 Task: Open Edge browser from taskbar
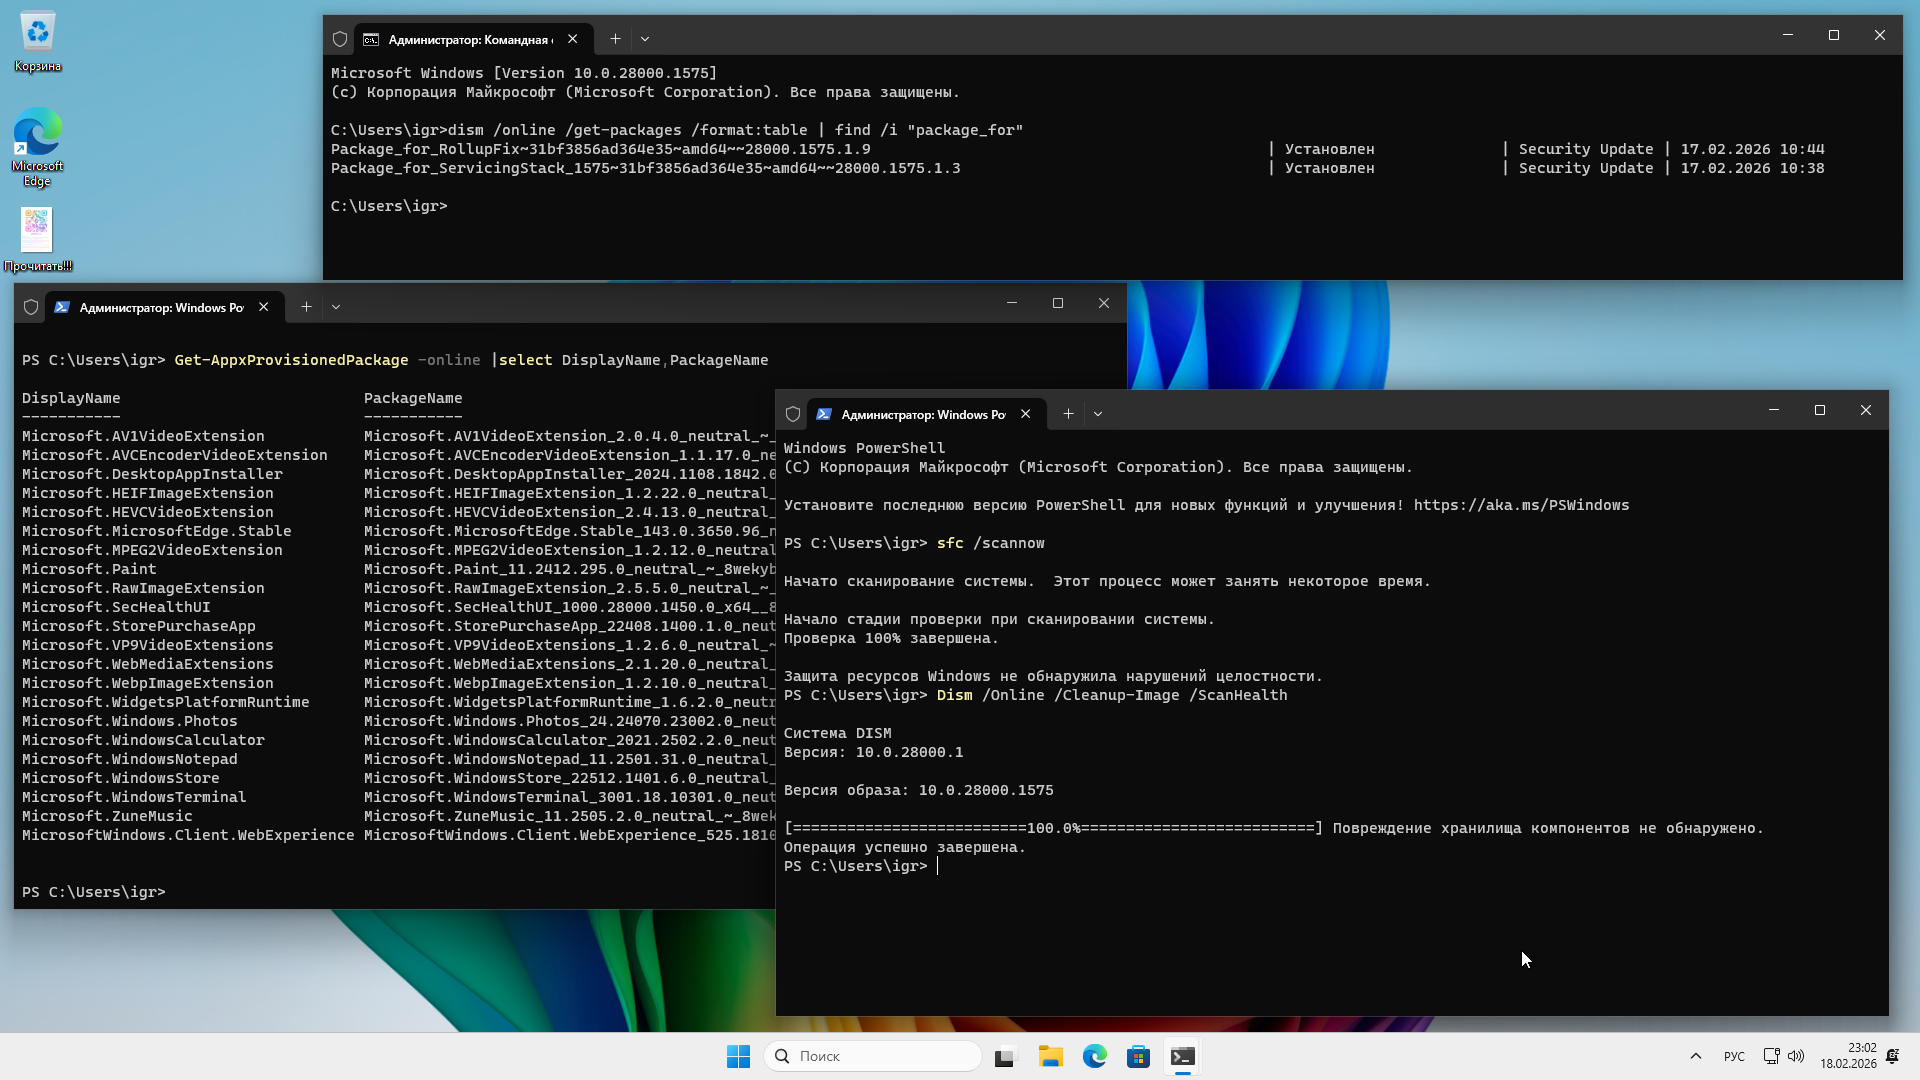click(1094, 1056)
